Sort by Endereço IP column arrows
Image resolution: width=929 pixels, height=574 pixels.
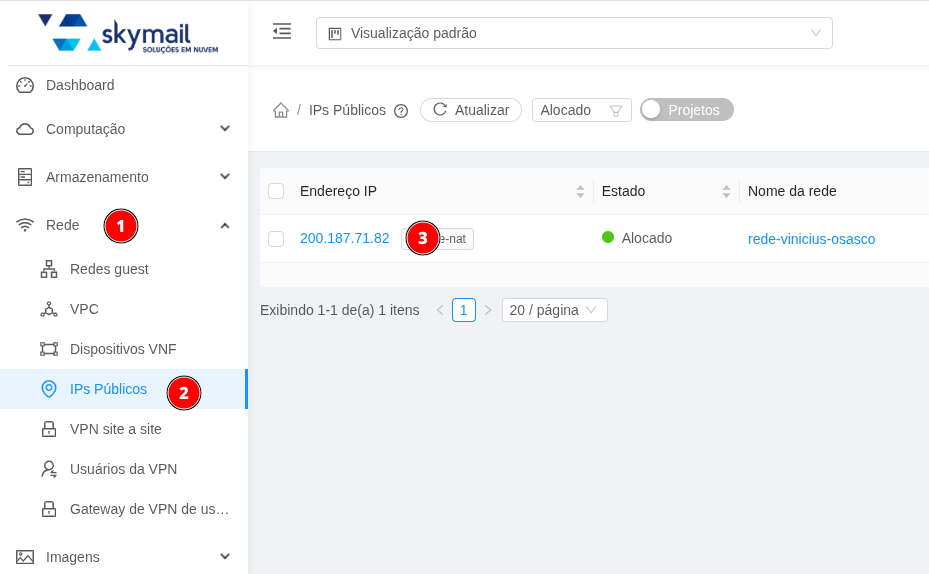coord(580,191)
